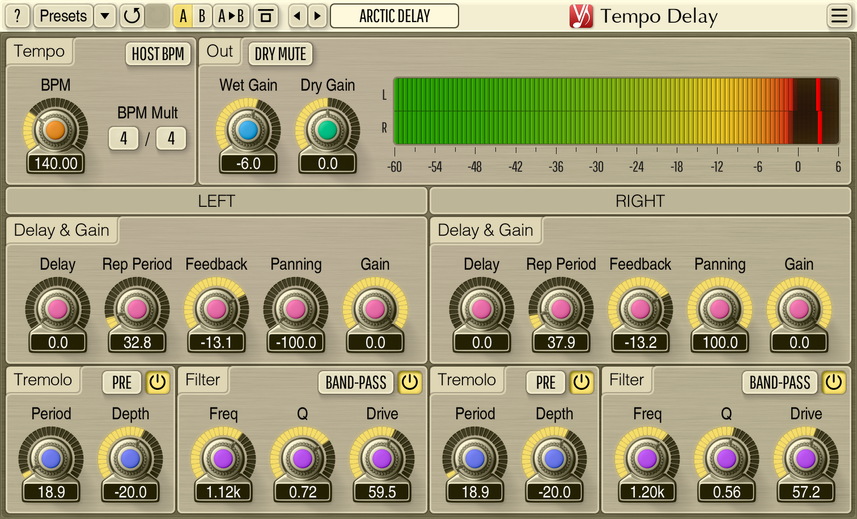857x519 pixels.
Task: Open the hamburger menu at top right
Action: point(838,16)
